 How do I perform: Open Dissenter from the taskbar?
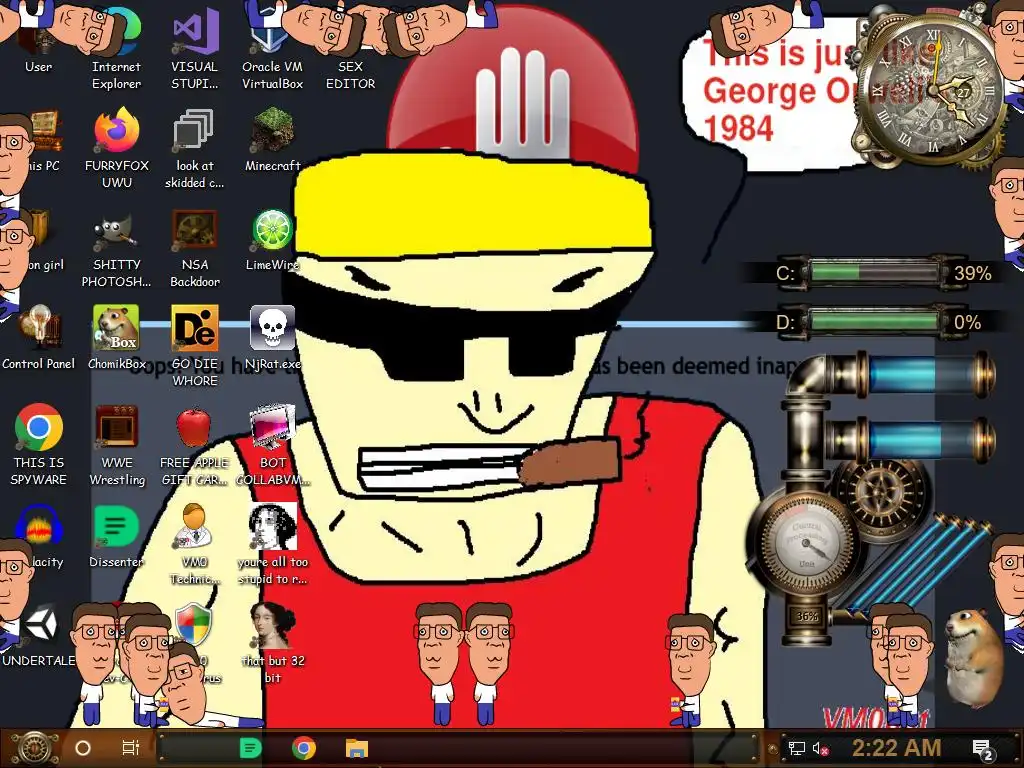pyautogui.click(x=250, y=748)
